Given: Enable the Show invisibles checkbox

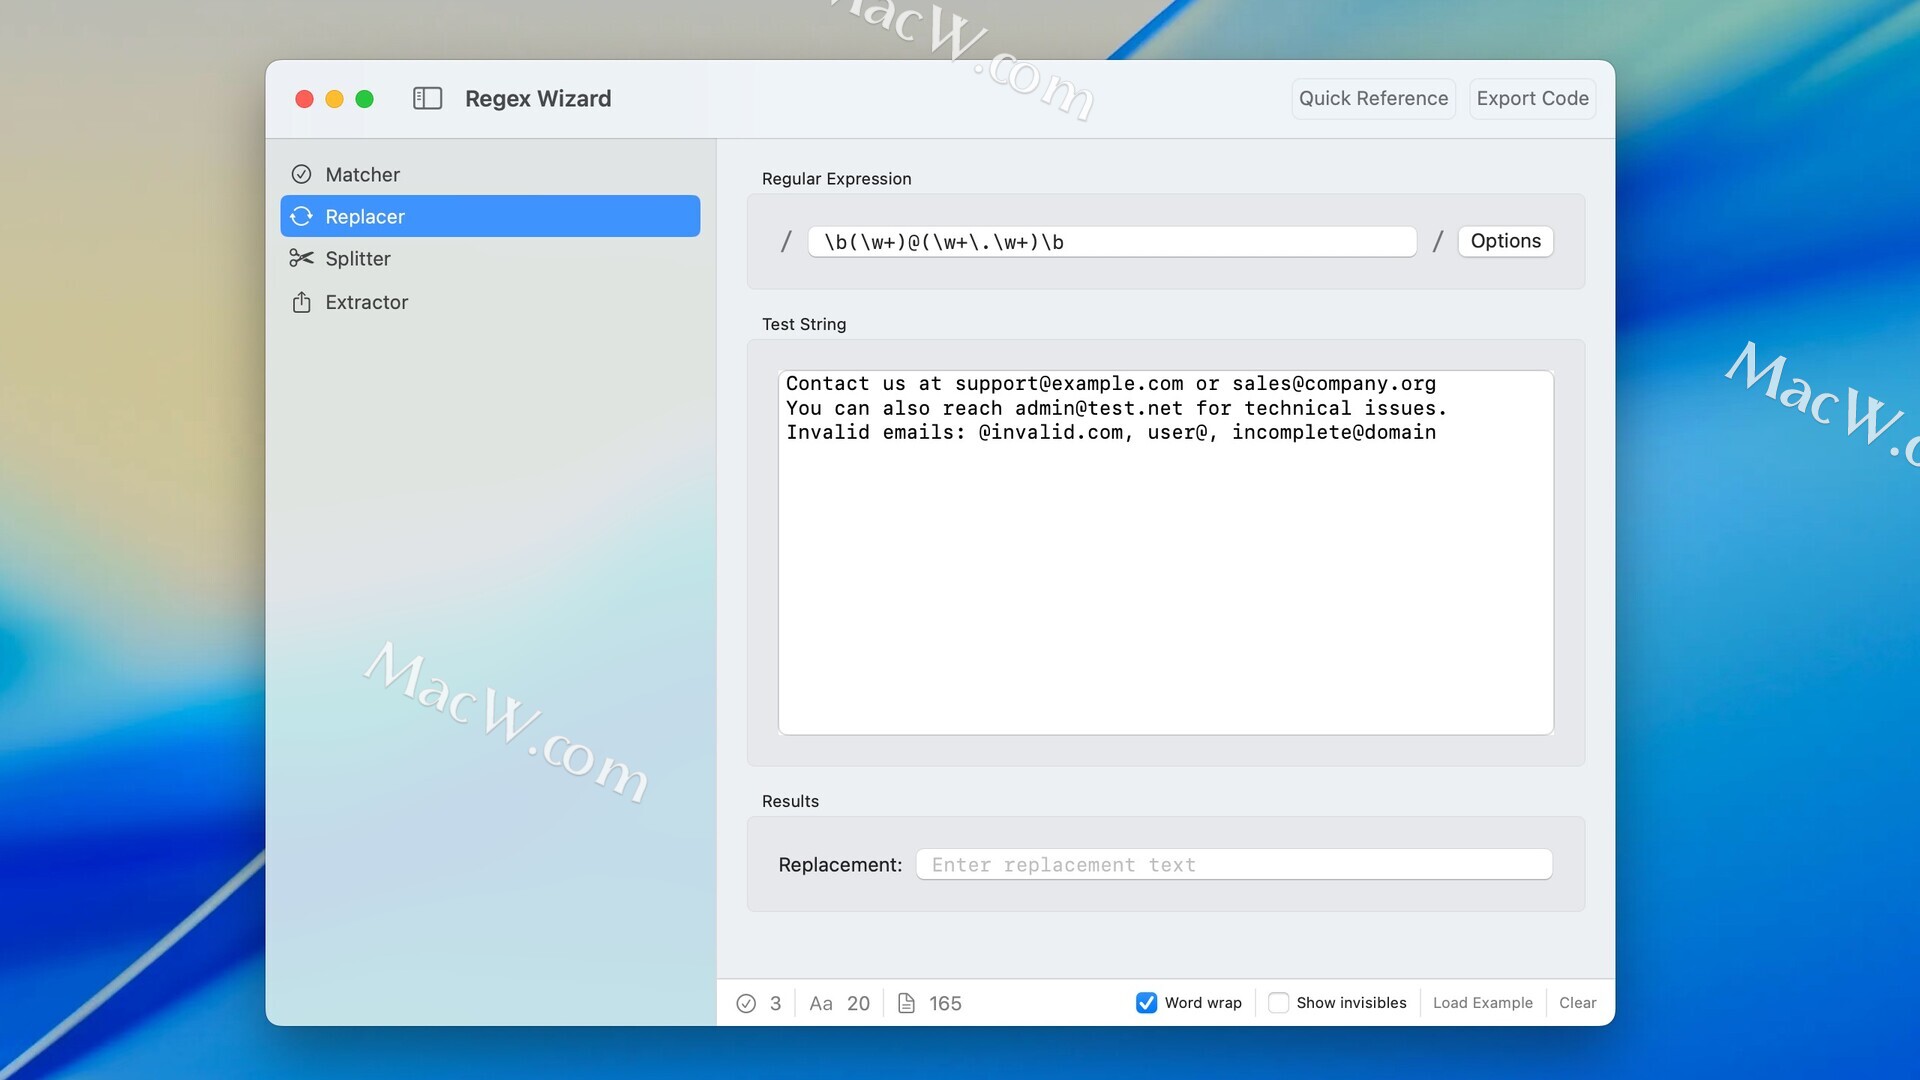Looking at the screenshot, I should pyautogui.click(x=1278, y=1002).
